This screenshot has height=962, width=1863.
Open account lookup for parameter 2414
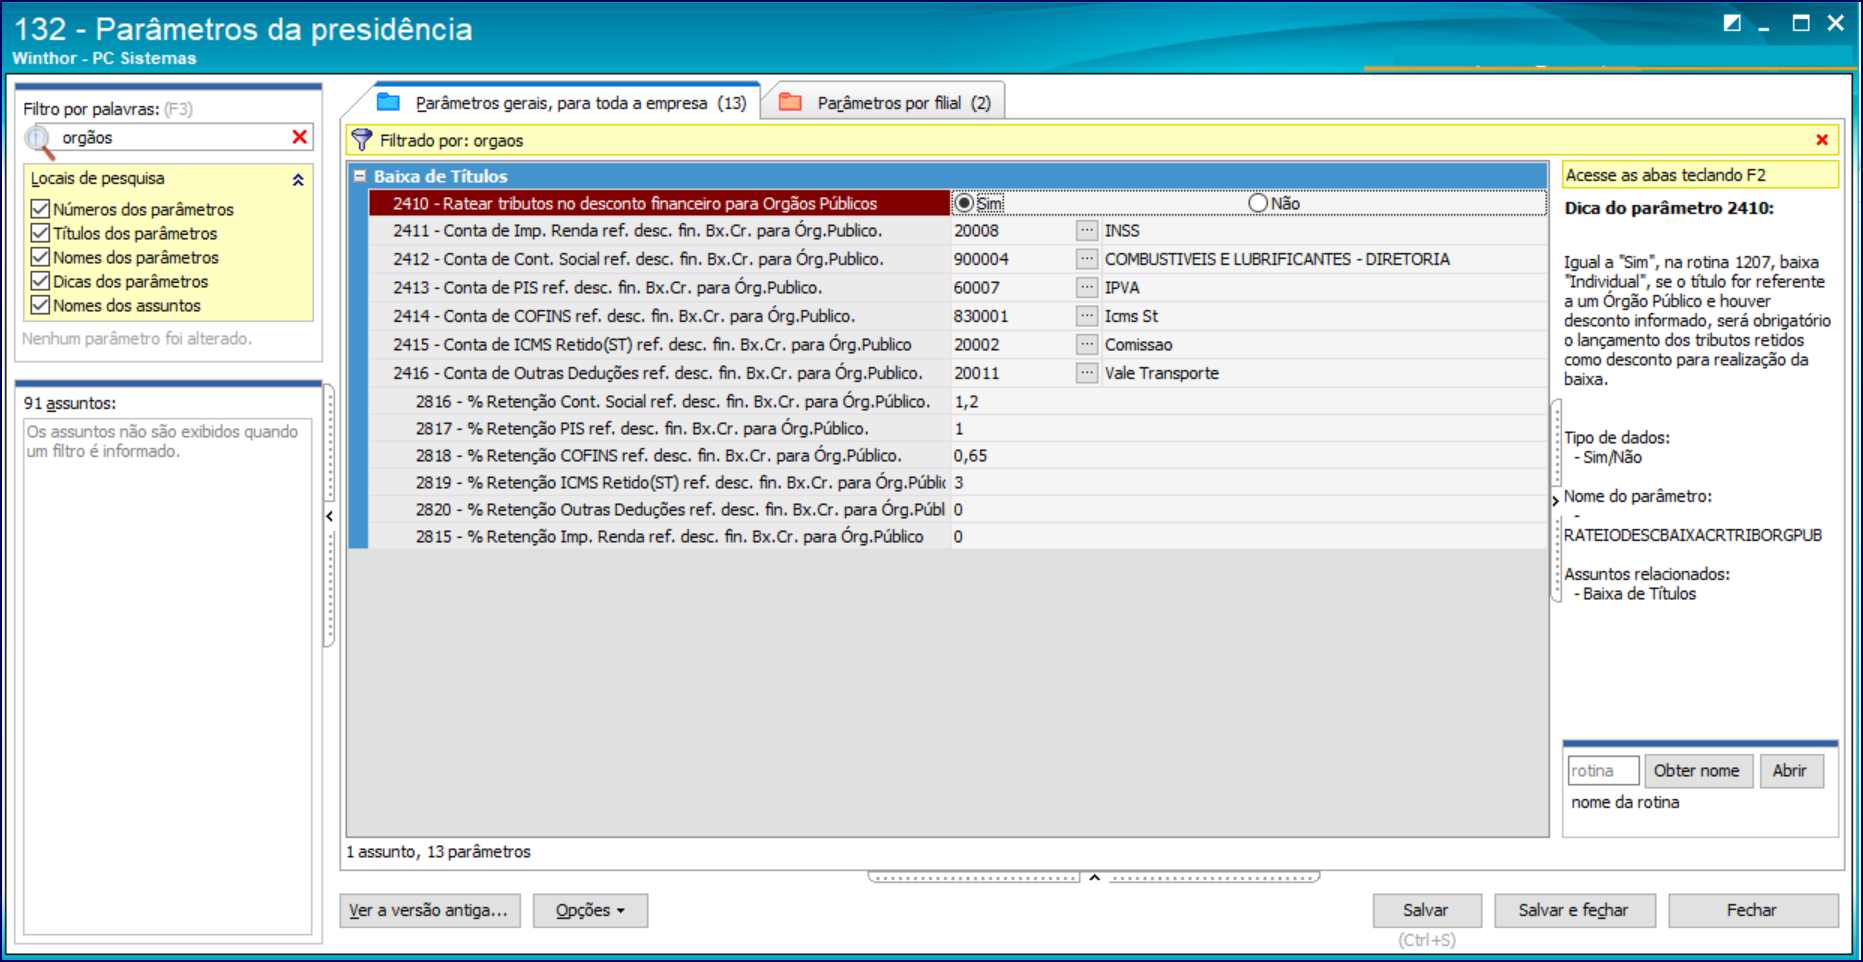click(x=1087, y=316)
